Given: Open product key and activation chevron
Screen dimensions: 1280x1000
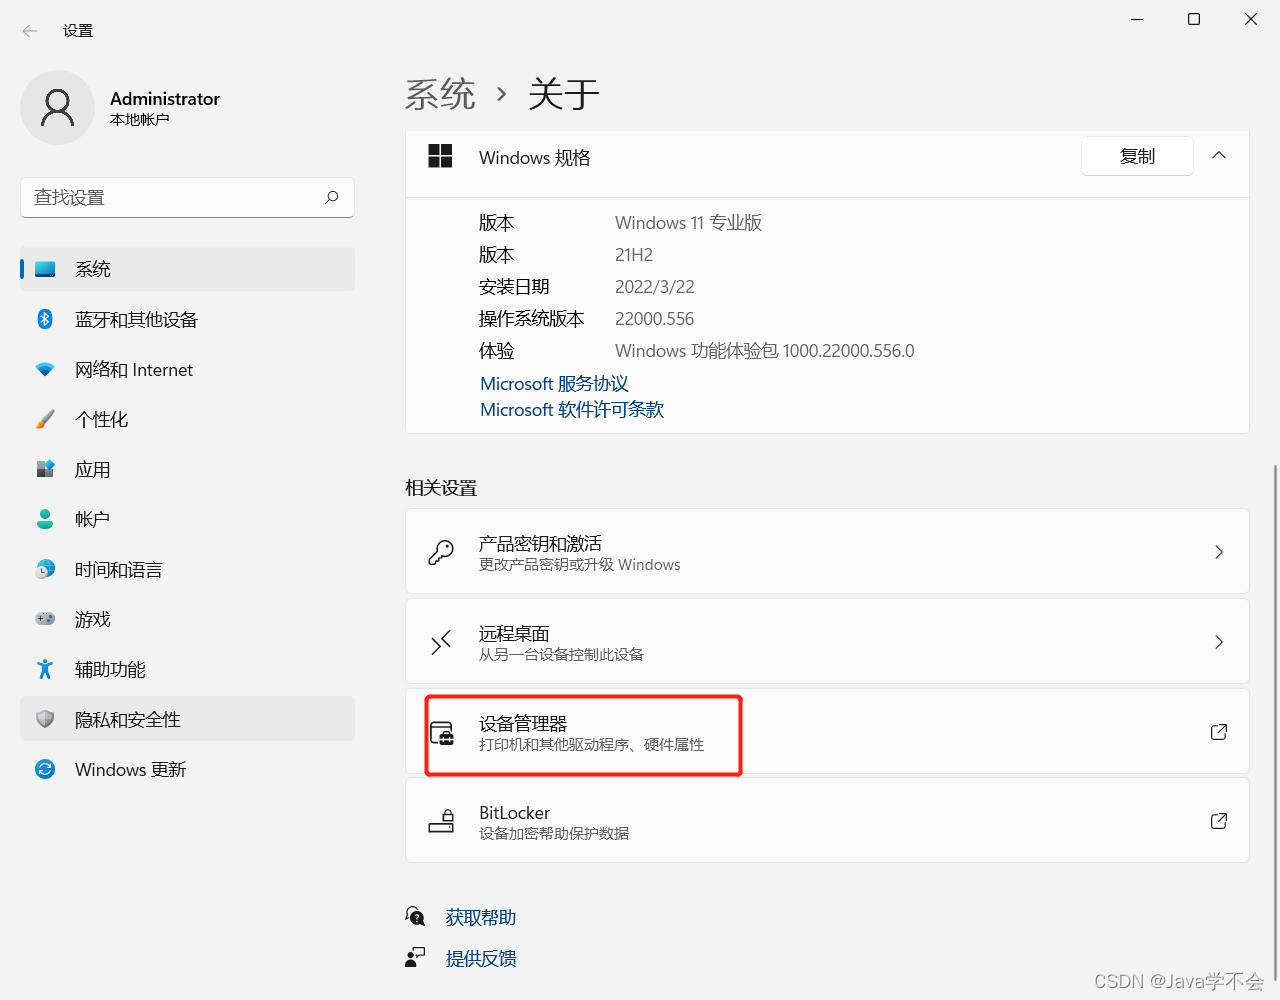Looking at the screenshot, I should pos(1219,552).
